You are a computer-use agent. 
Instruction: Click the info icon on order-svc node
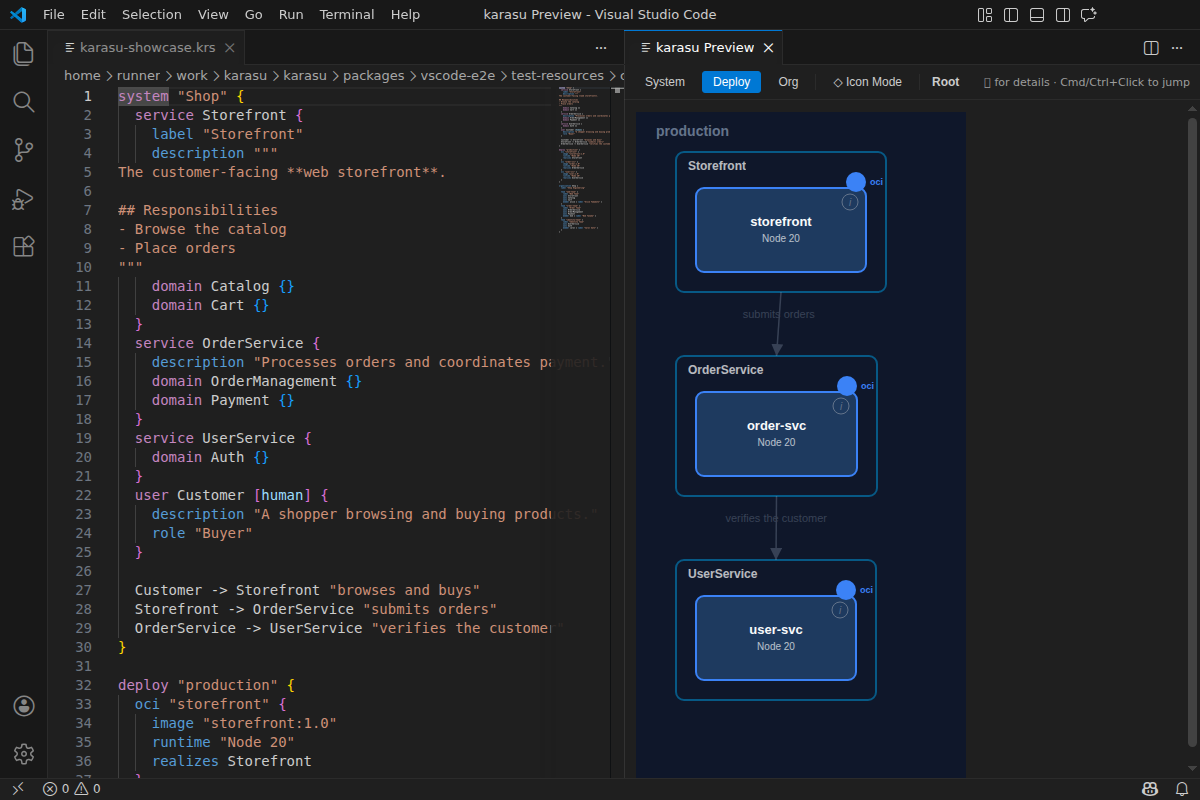[841, 406]
